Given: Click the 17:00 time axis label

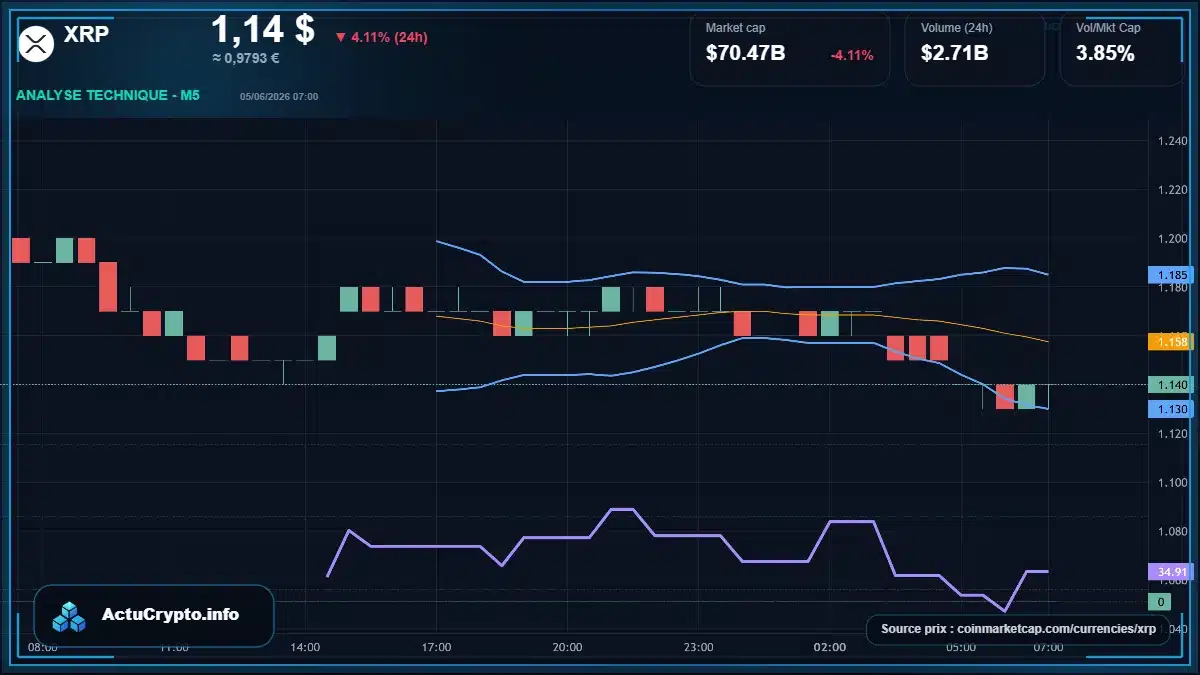Looking at the screenshot, I should (x=437, y=648).
